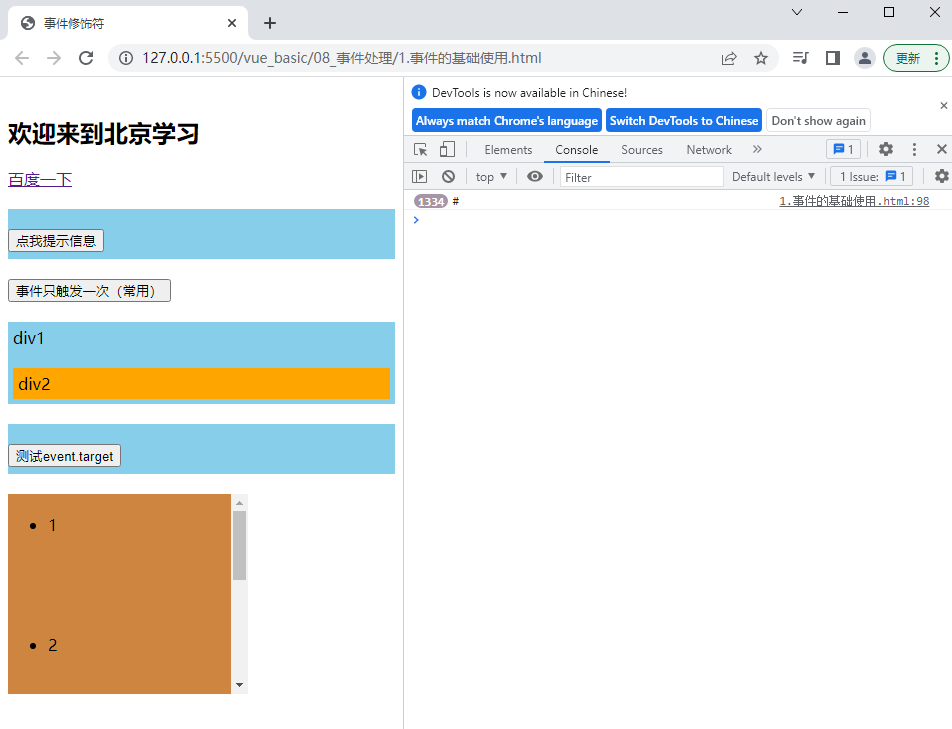Click the orange div2 box
The height and width of the screenshot is (729, 952).
200,384
